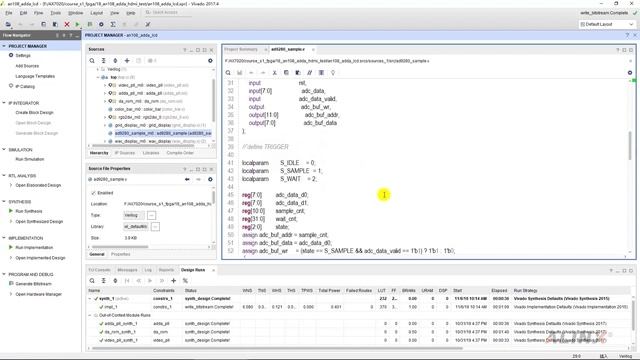Screen dimensions: 640x360
Task: Click Run Synthesis
Action: pos(29,211)
